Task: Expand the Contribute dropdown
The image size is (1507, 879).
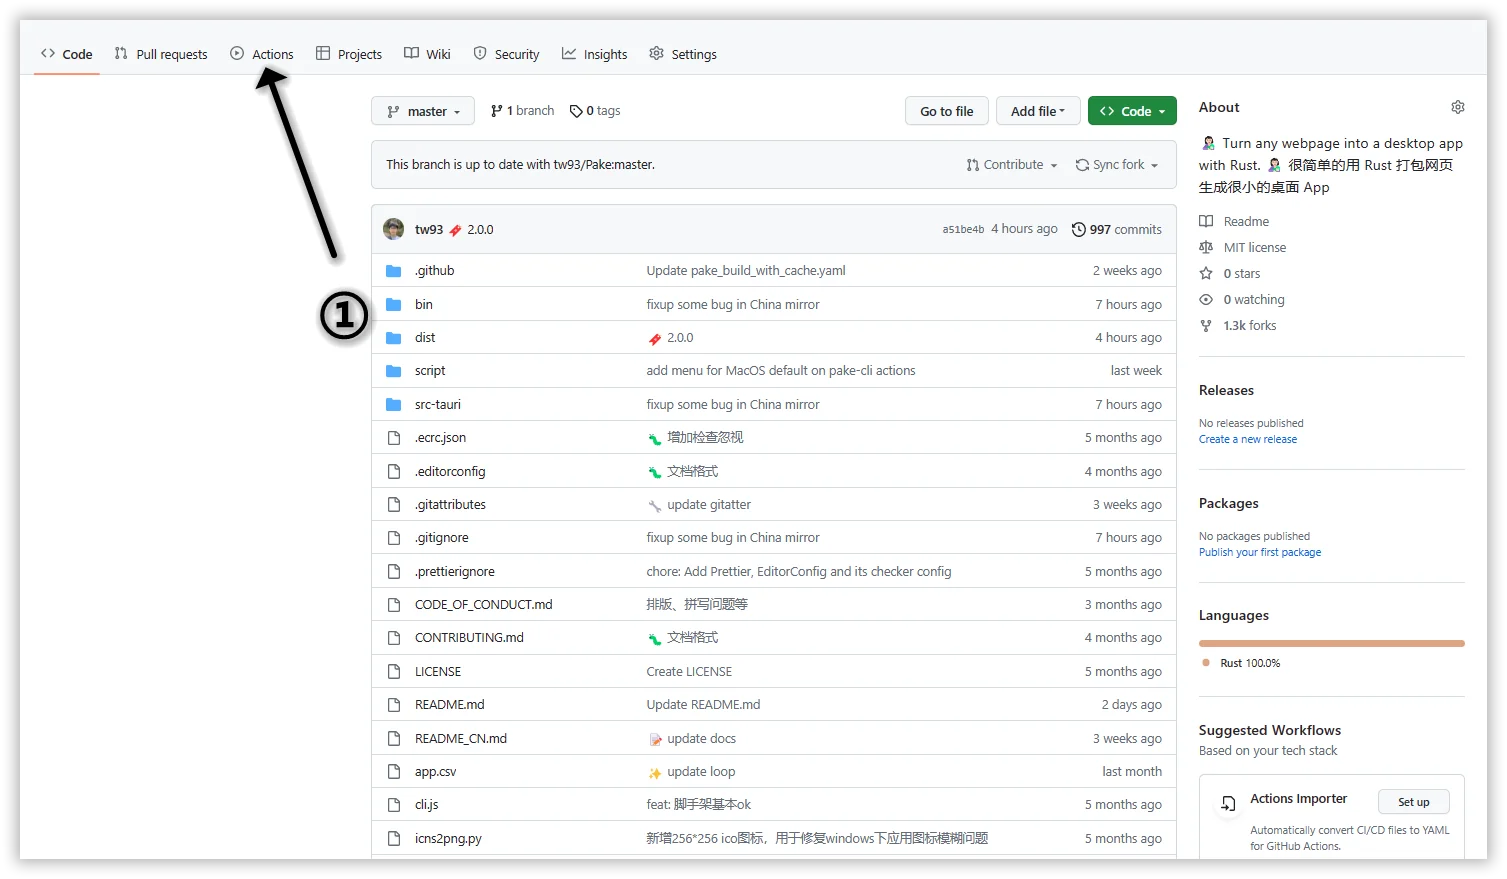Action: coord(1012,165)
